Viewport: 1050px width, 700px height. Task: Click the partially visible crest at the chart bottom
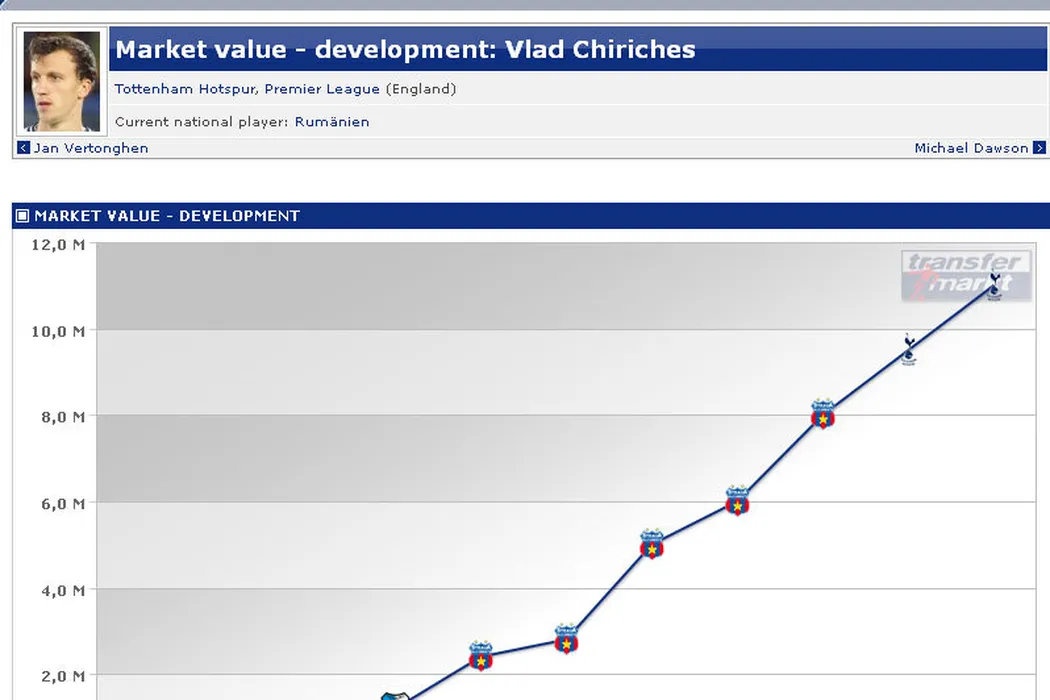pyautogui.click(x=395, y=696)
